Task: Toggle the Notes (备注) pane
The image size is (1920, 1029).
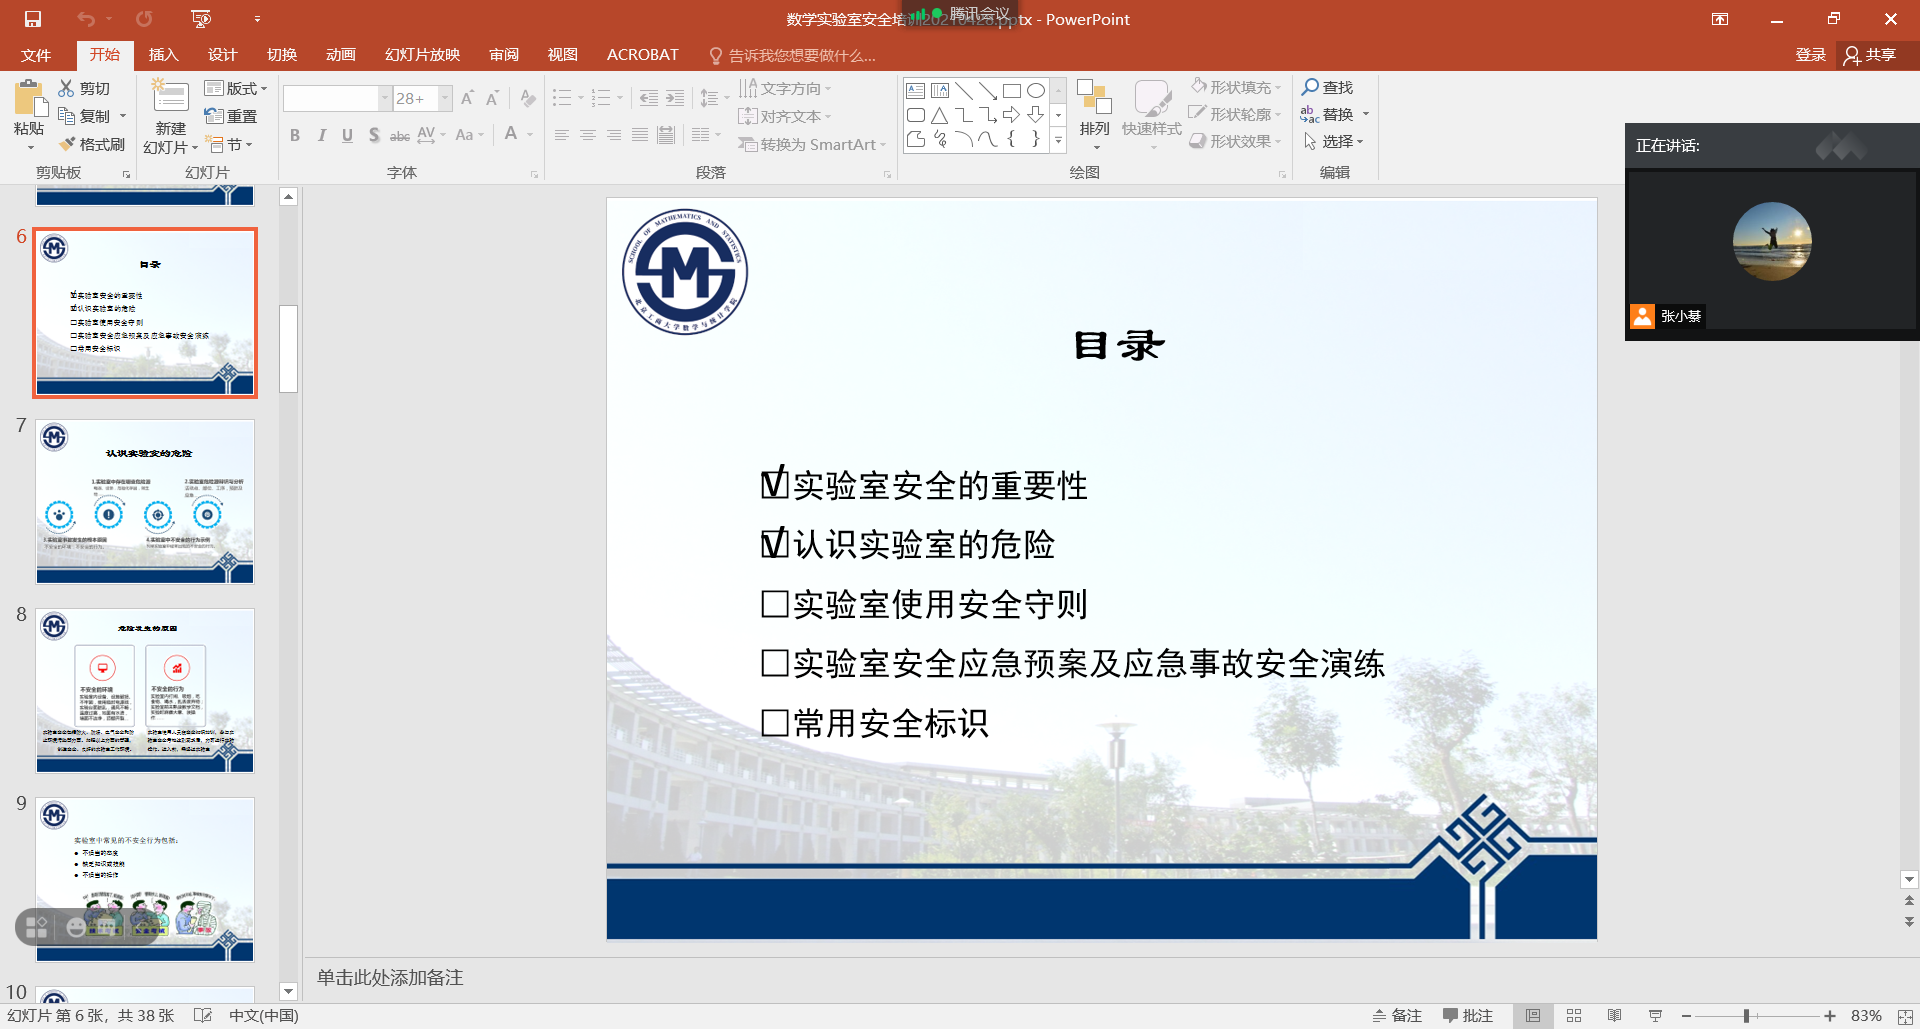Action: [1397, 1016]
